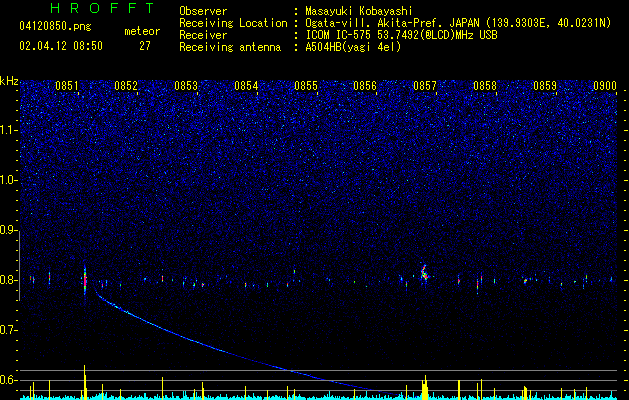
Task: Click the HROFFT title text
Action: (102, 8)
